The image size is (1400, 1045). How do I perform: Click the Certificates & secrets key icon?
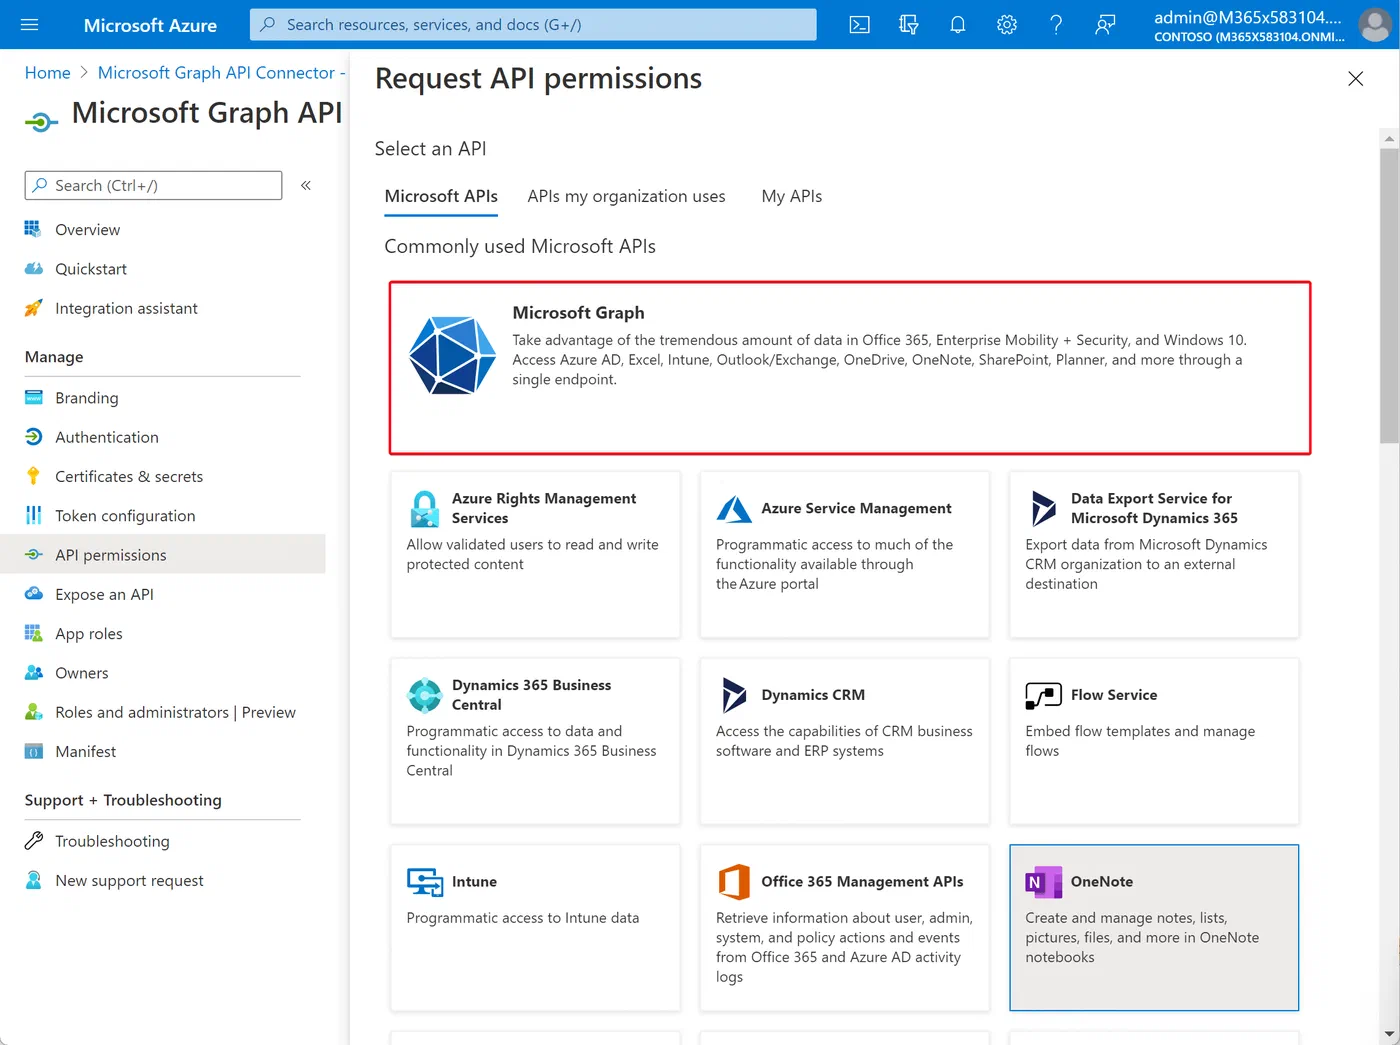click(x=33, y=476)
